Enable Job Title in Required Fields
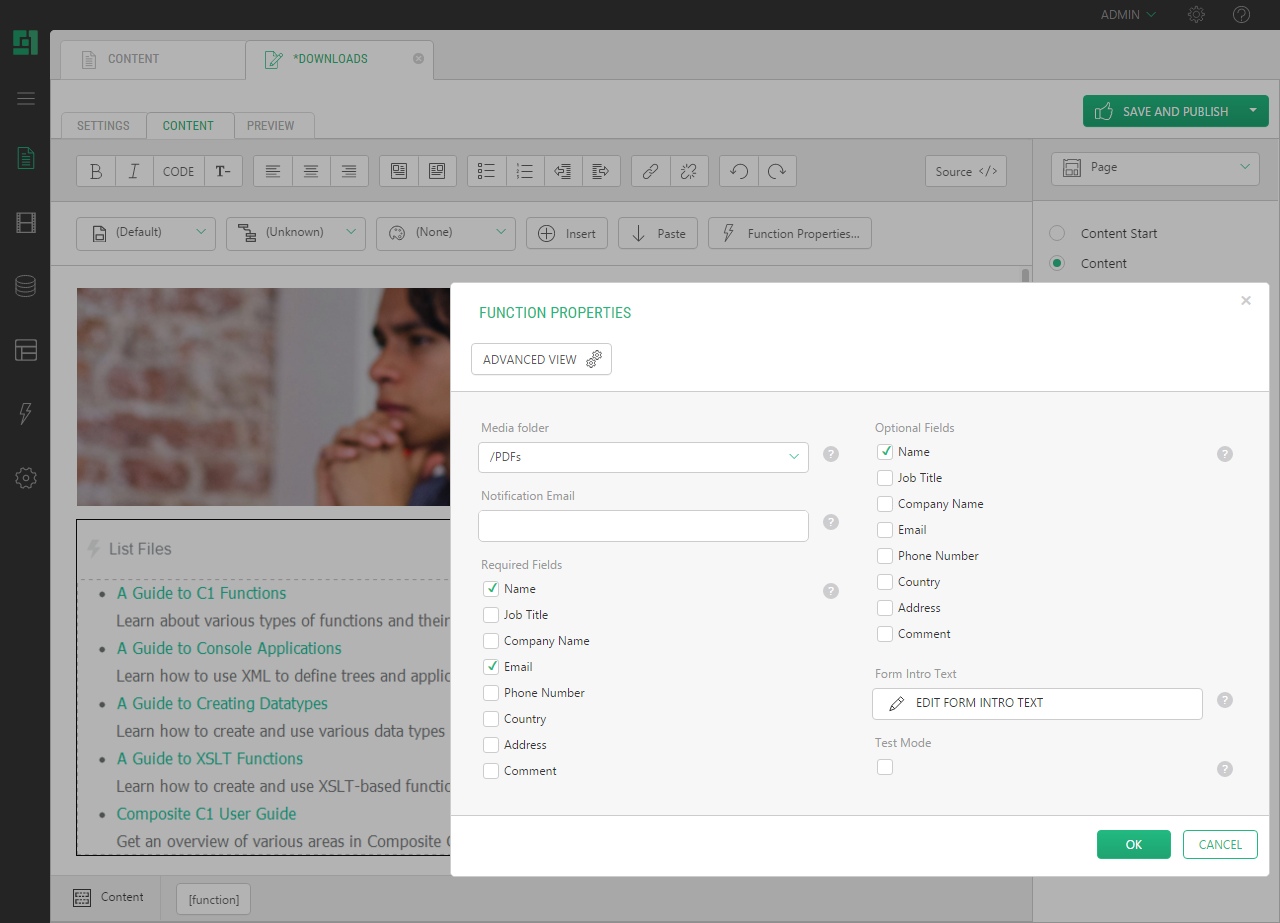Viewport: 1280px width, 923px height. click(x=491, y=615)
